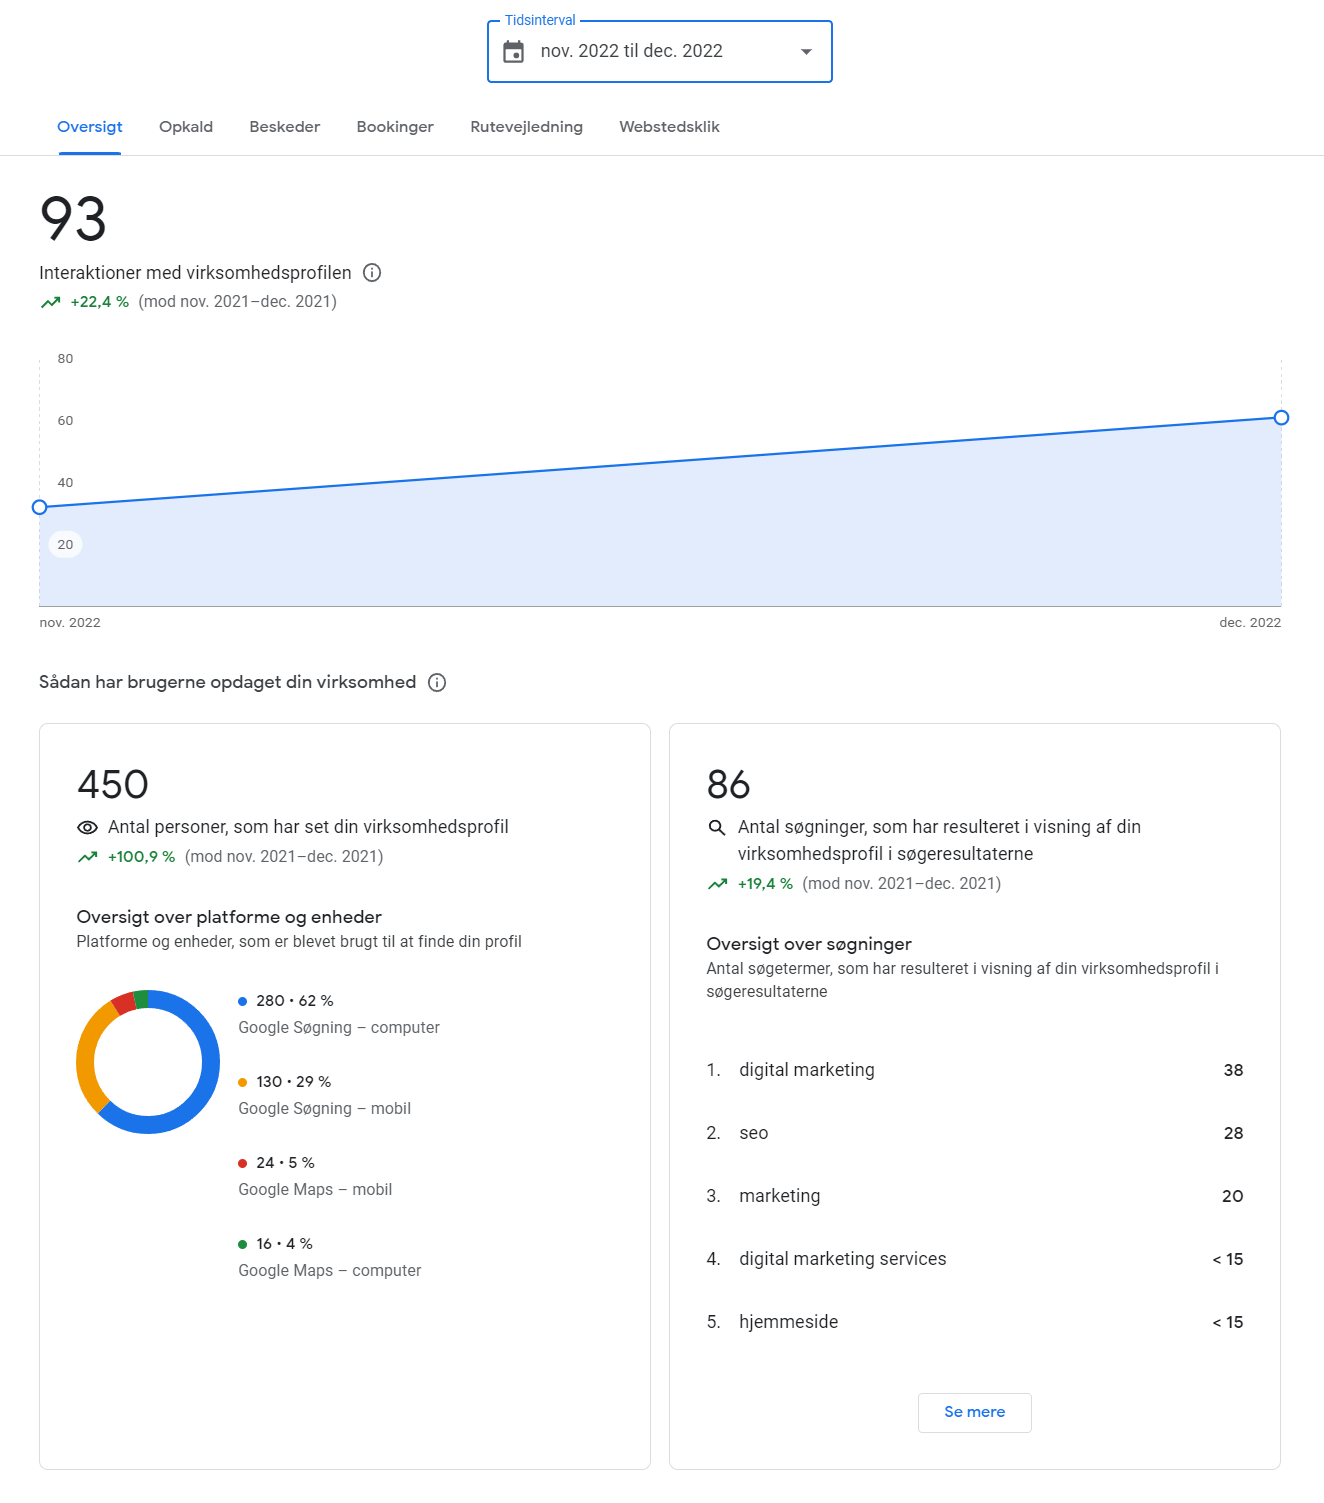Click Google Maps – mobil label
The width and height of the screenshot is (1324, 1503).
coord(315,1190)
